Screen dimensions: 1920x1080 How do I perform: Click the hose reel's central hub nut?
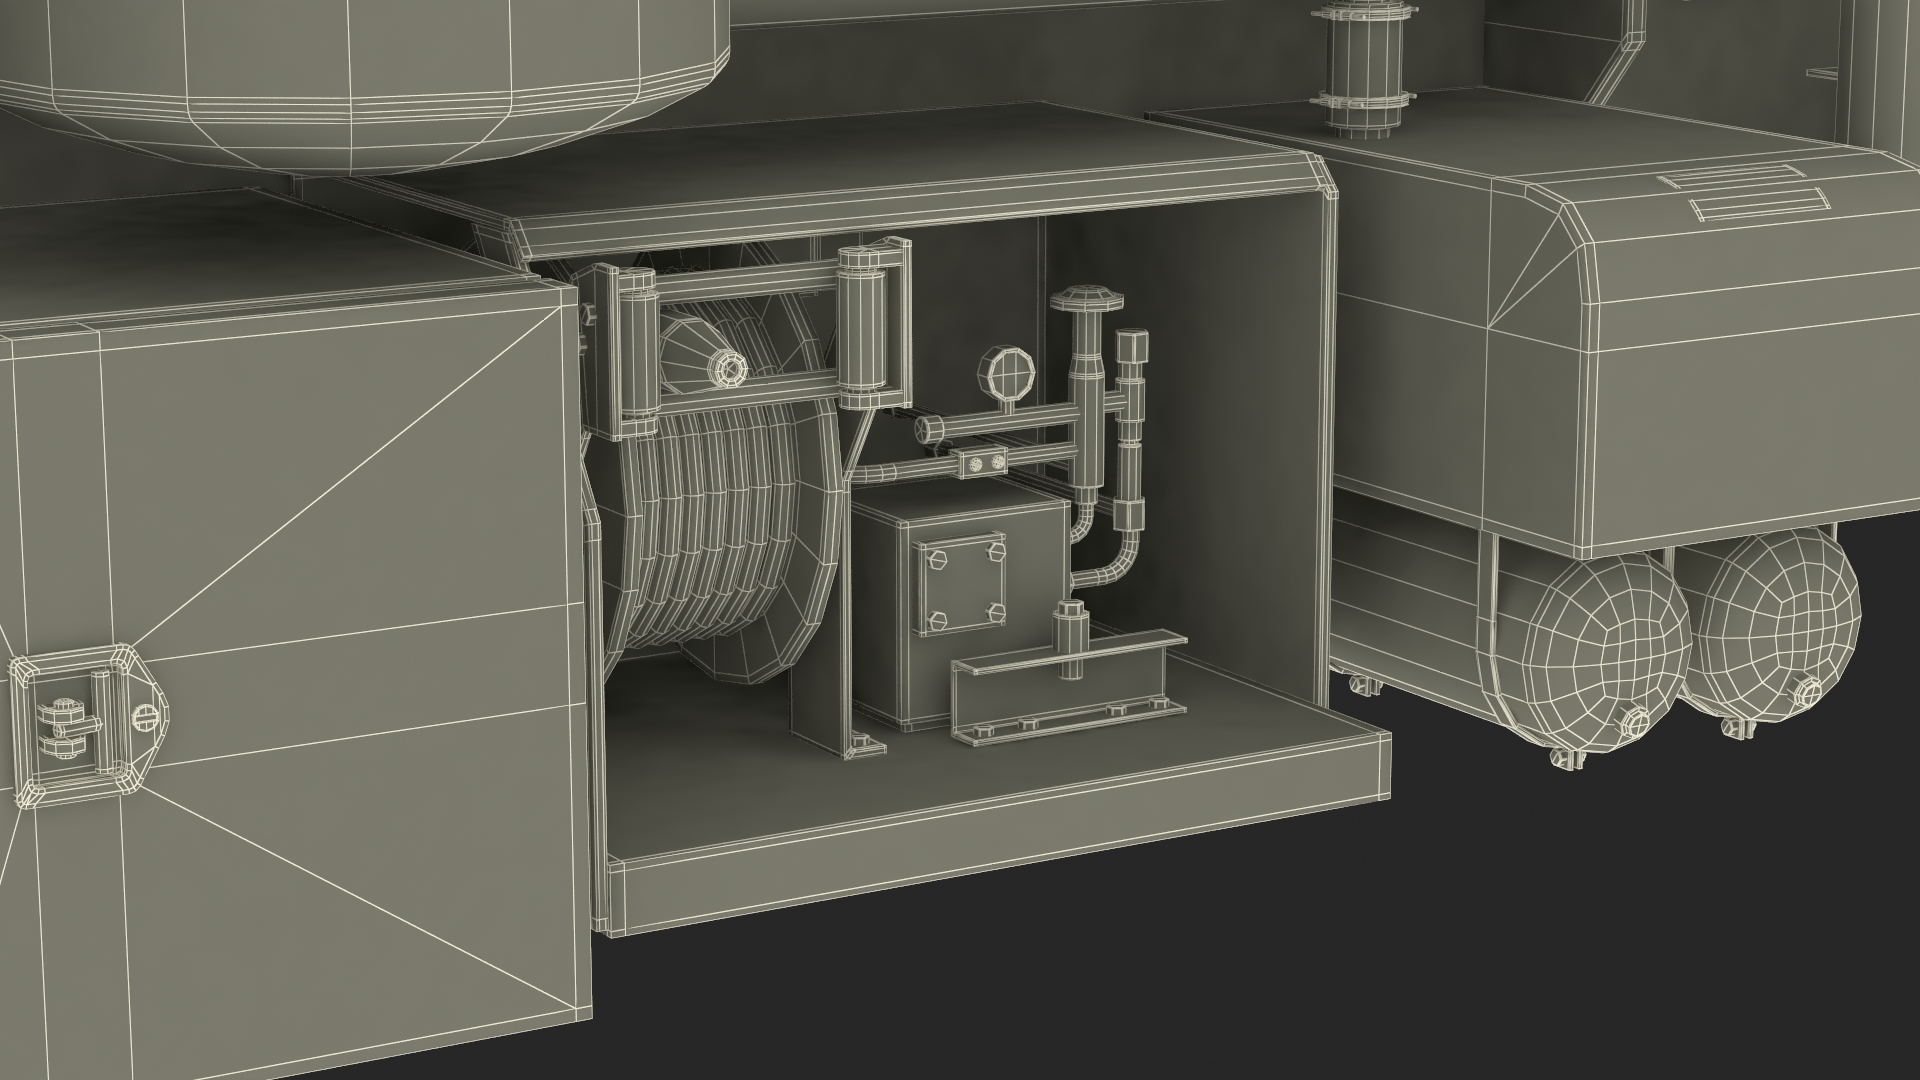tap(731, 371)
